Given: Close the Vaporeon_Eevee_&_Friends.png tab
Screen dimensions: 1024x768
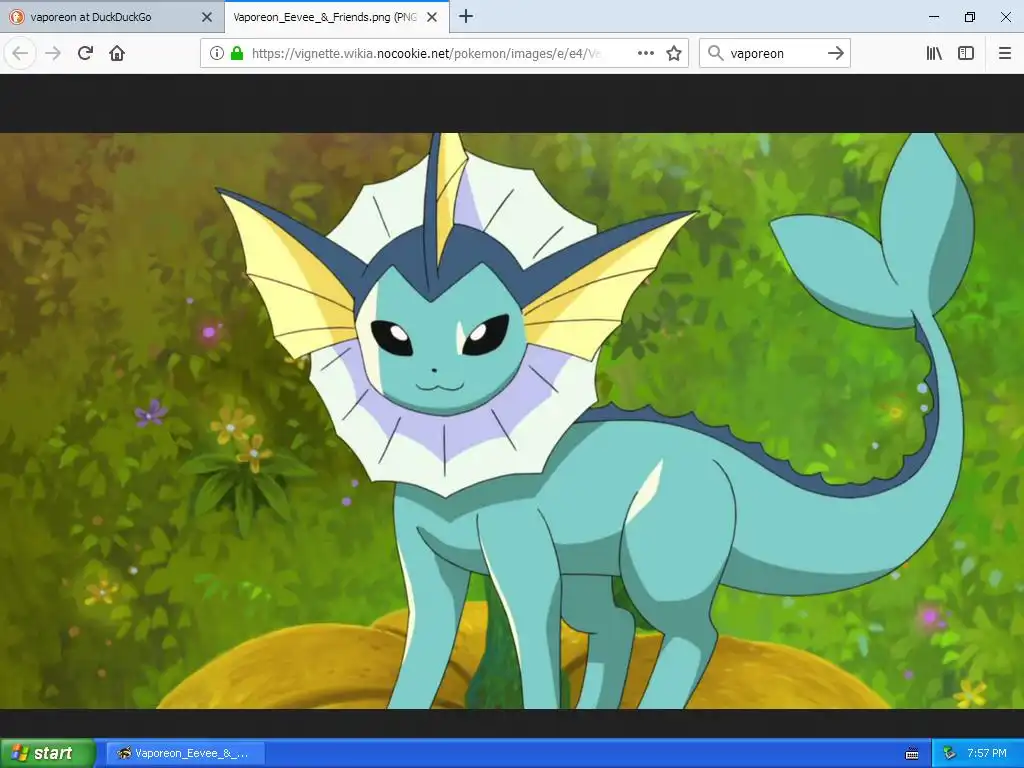Looking at the screenshot, I should (432, 17).
